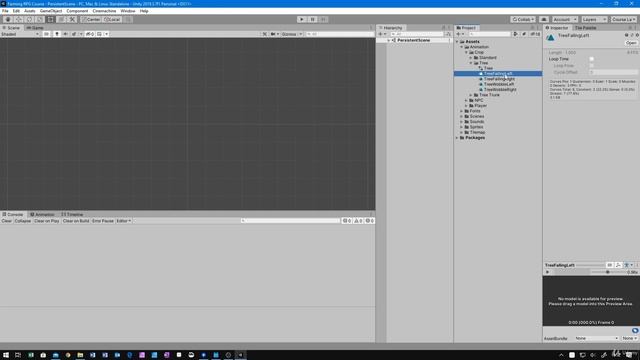
Task: Open the Collab dropdown
Action: 523,20
